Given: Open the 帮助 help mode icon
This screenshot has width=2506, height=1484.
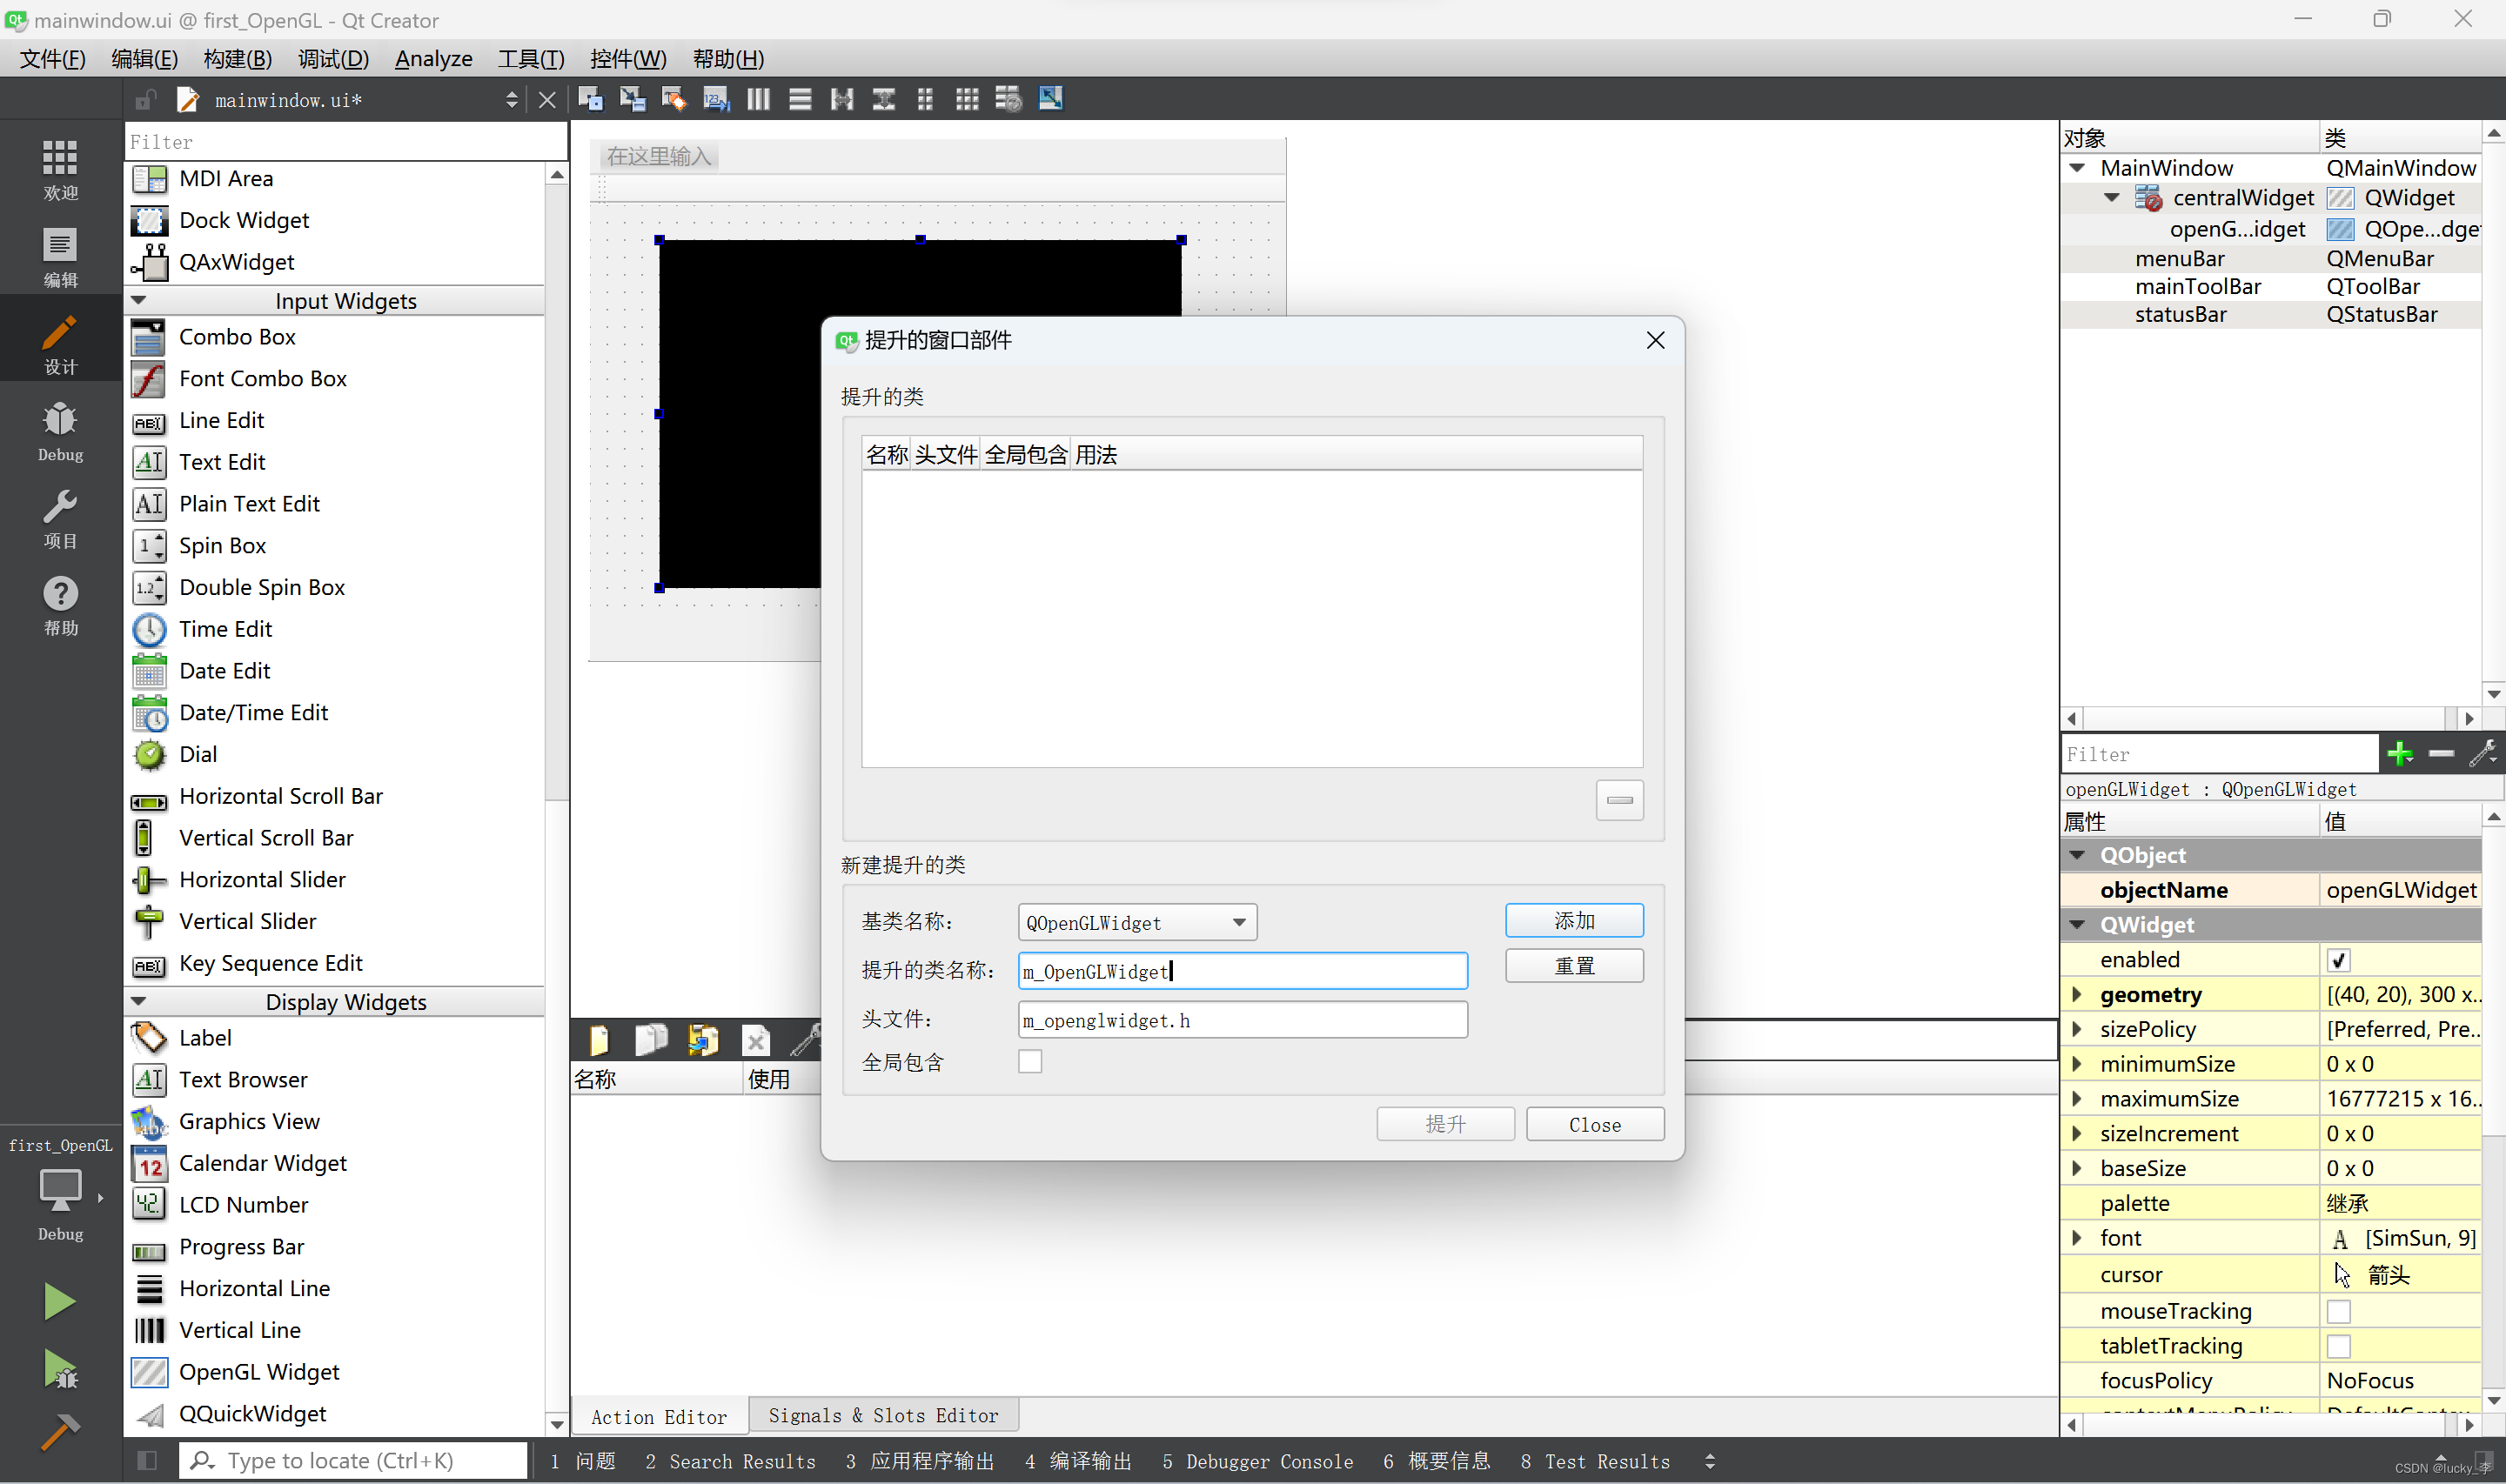Looking at the screenshot, I should (x=60, y=606).
